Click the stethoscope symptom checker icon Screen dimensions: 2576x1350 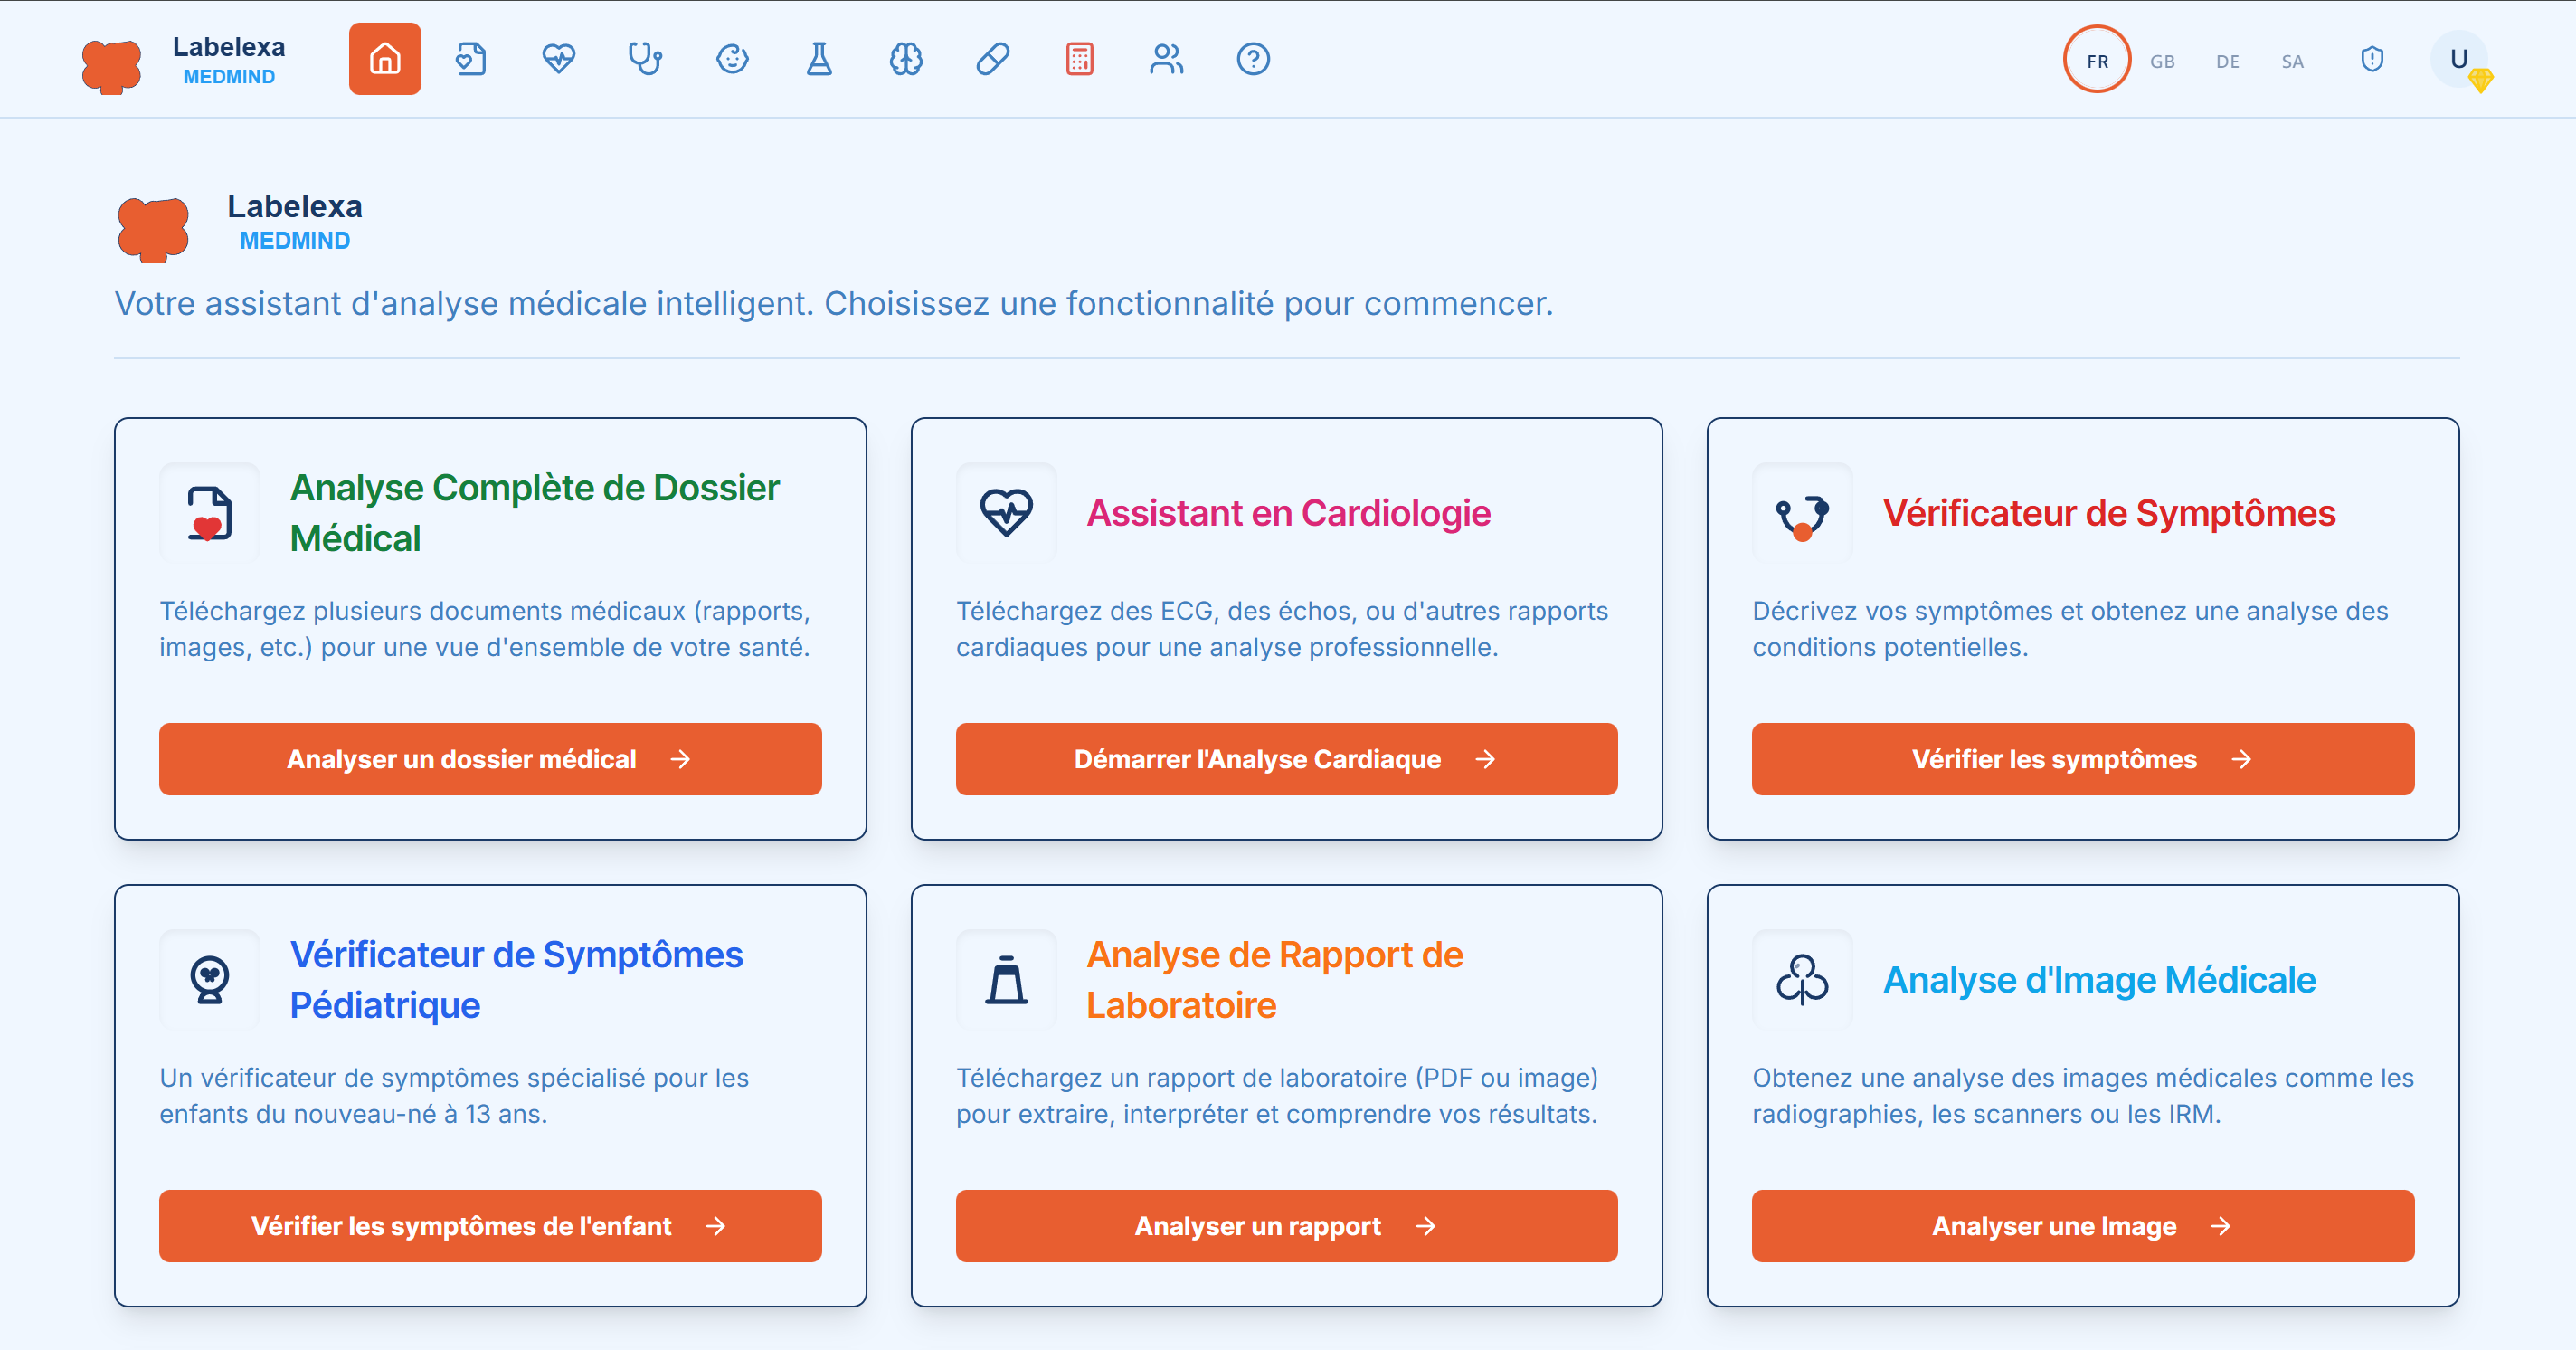click(645, 59)
